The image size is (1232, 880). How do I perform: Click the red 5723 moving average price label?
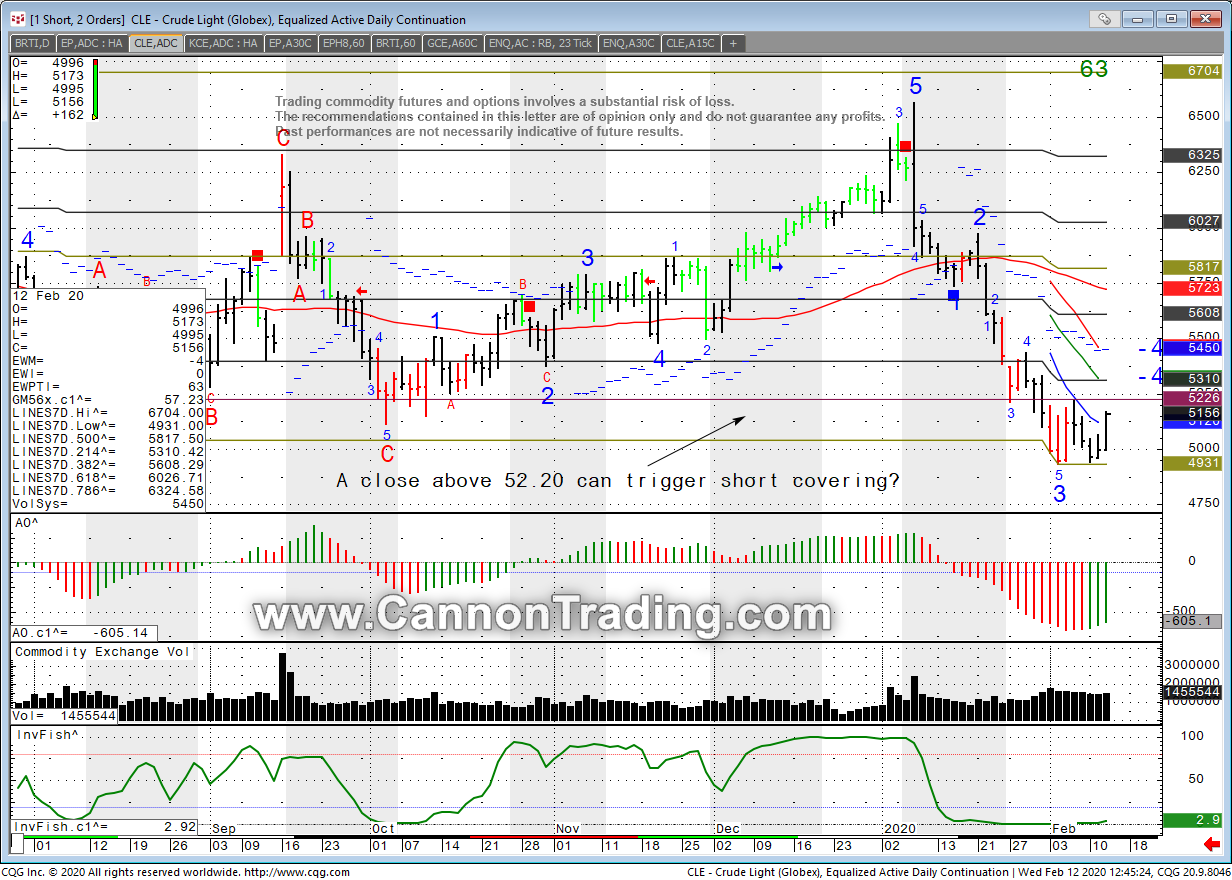pos(1190,287)
